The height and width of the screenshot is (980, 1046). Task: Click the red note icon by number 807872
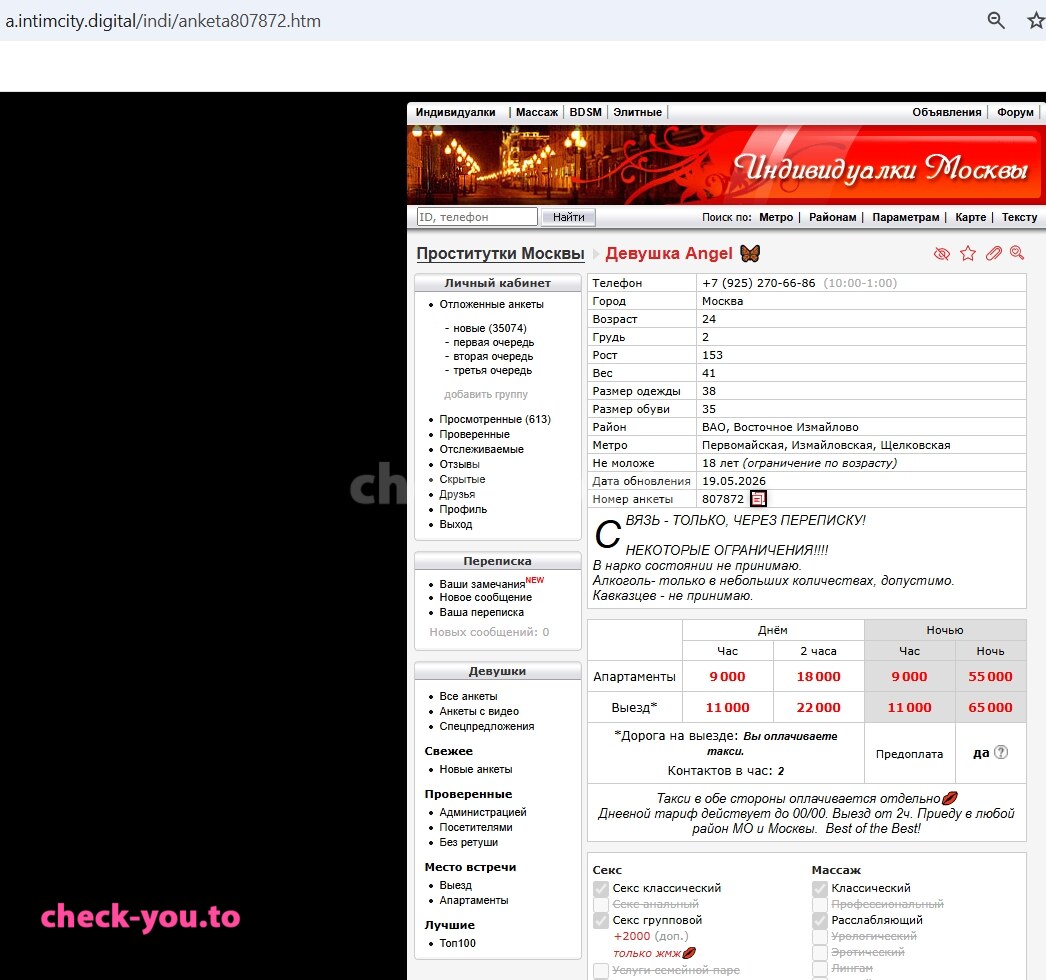(758, 498)
